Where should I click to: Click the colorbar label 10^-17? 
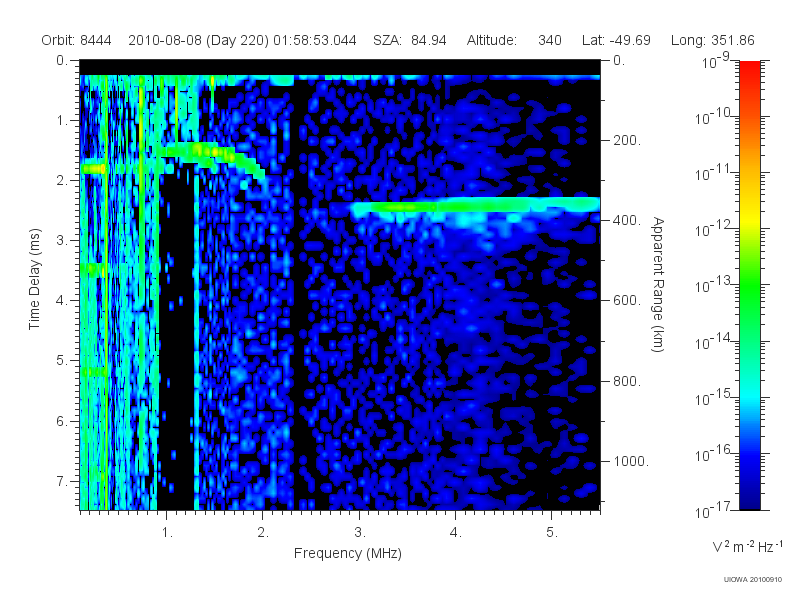pyautogui.click(x=715, y=510)
